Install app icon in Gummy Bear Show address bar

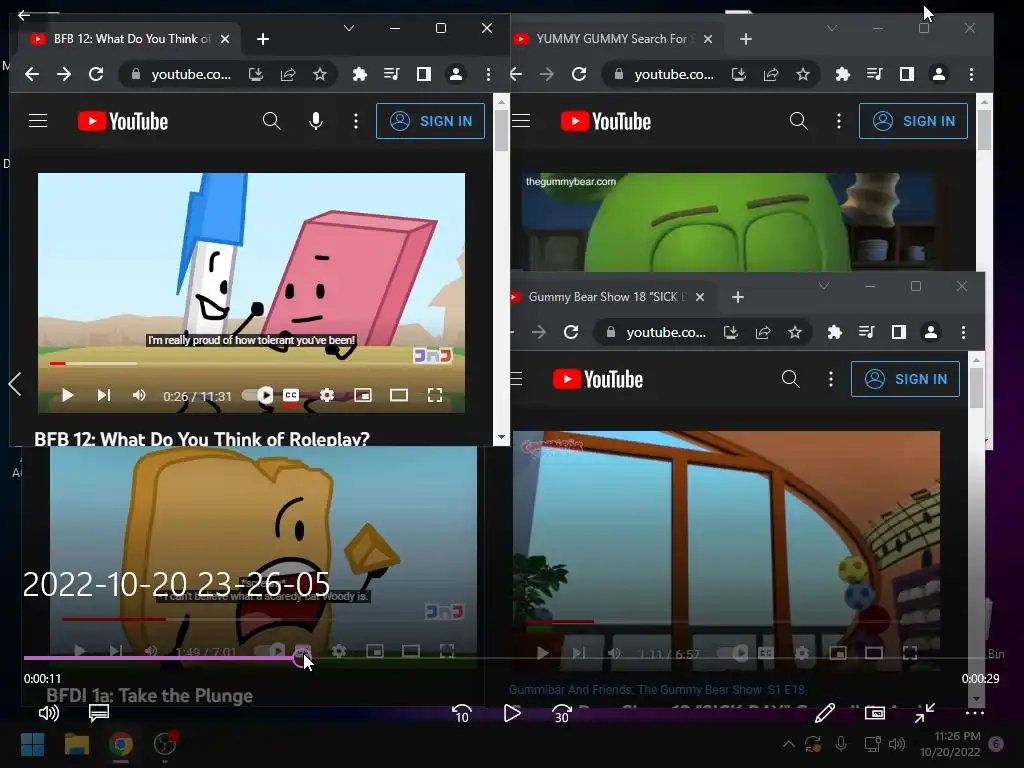(731, 332)
